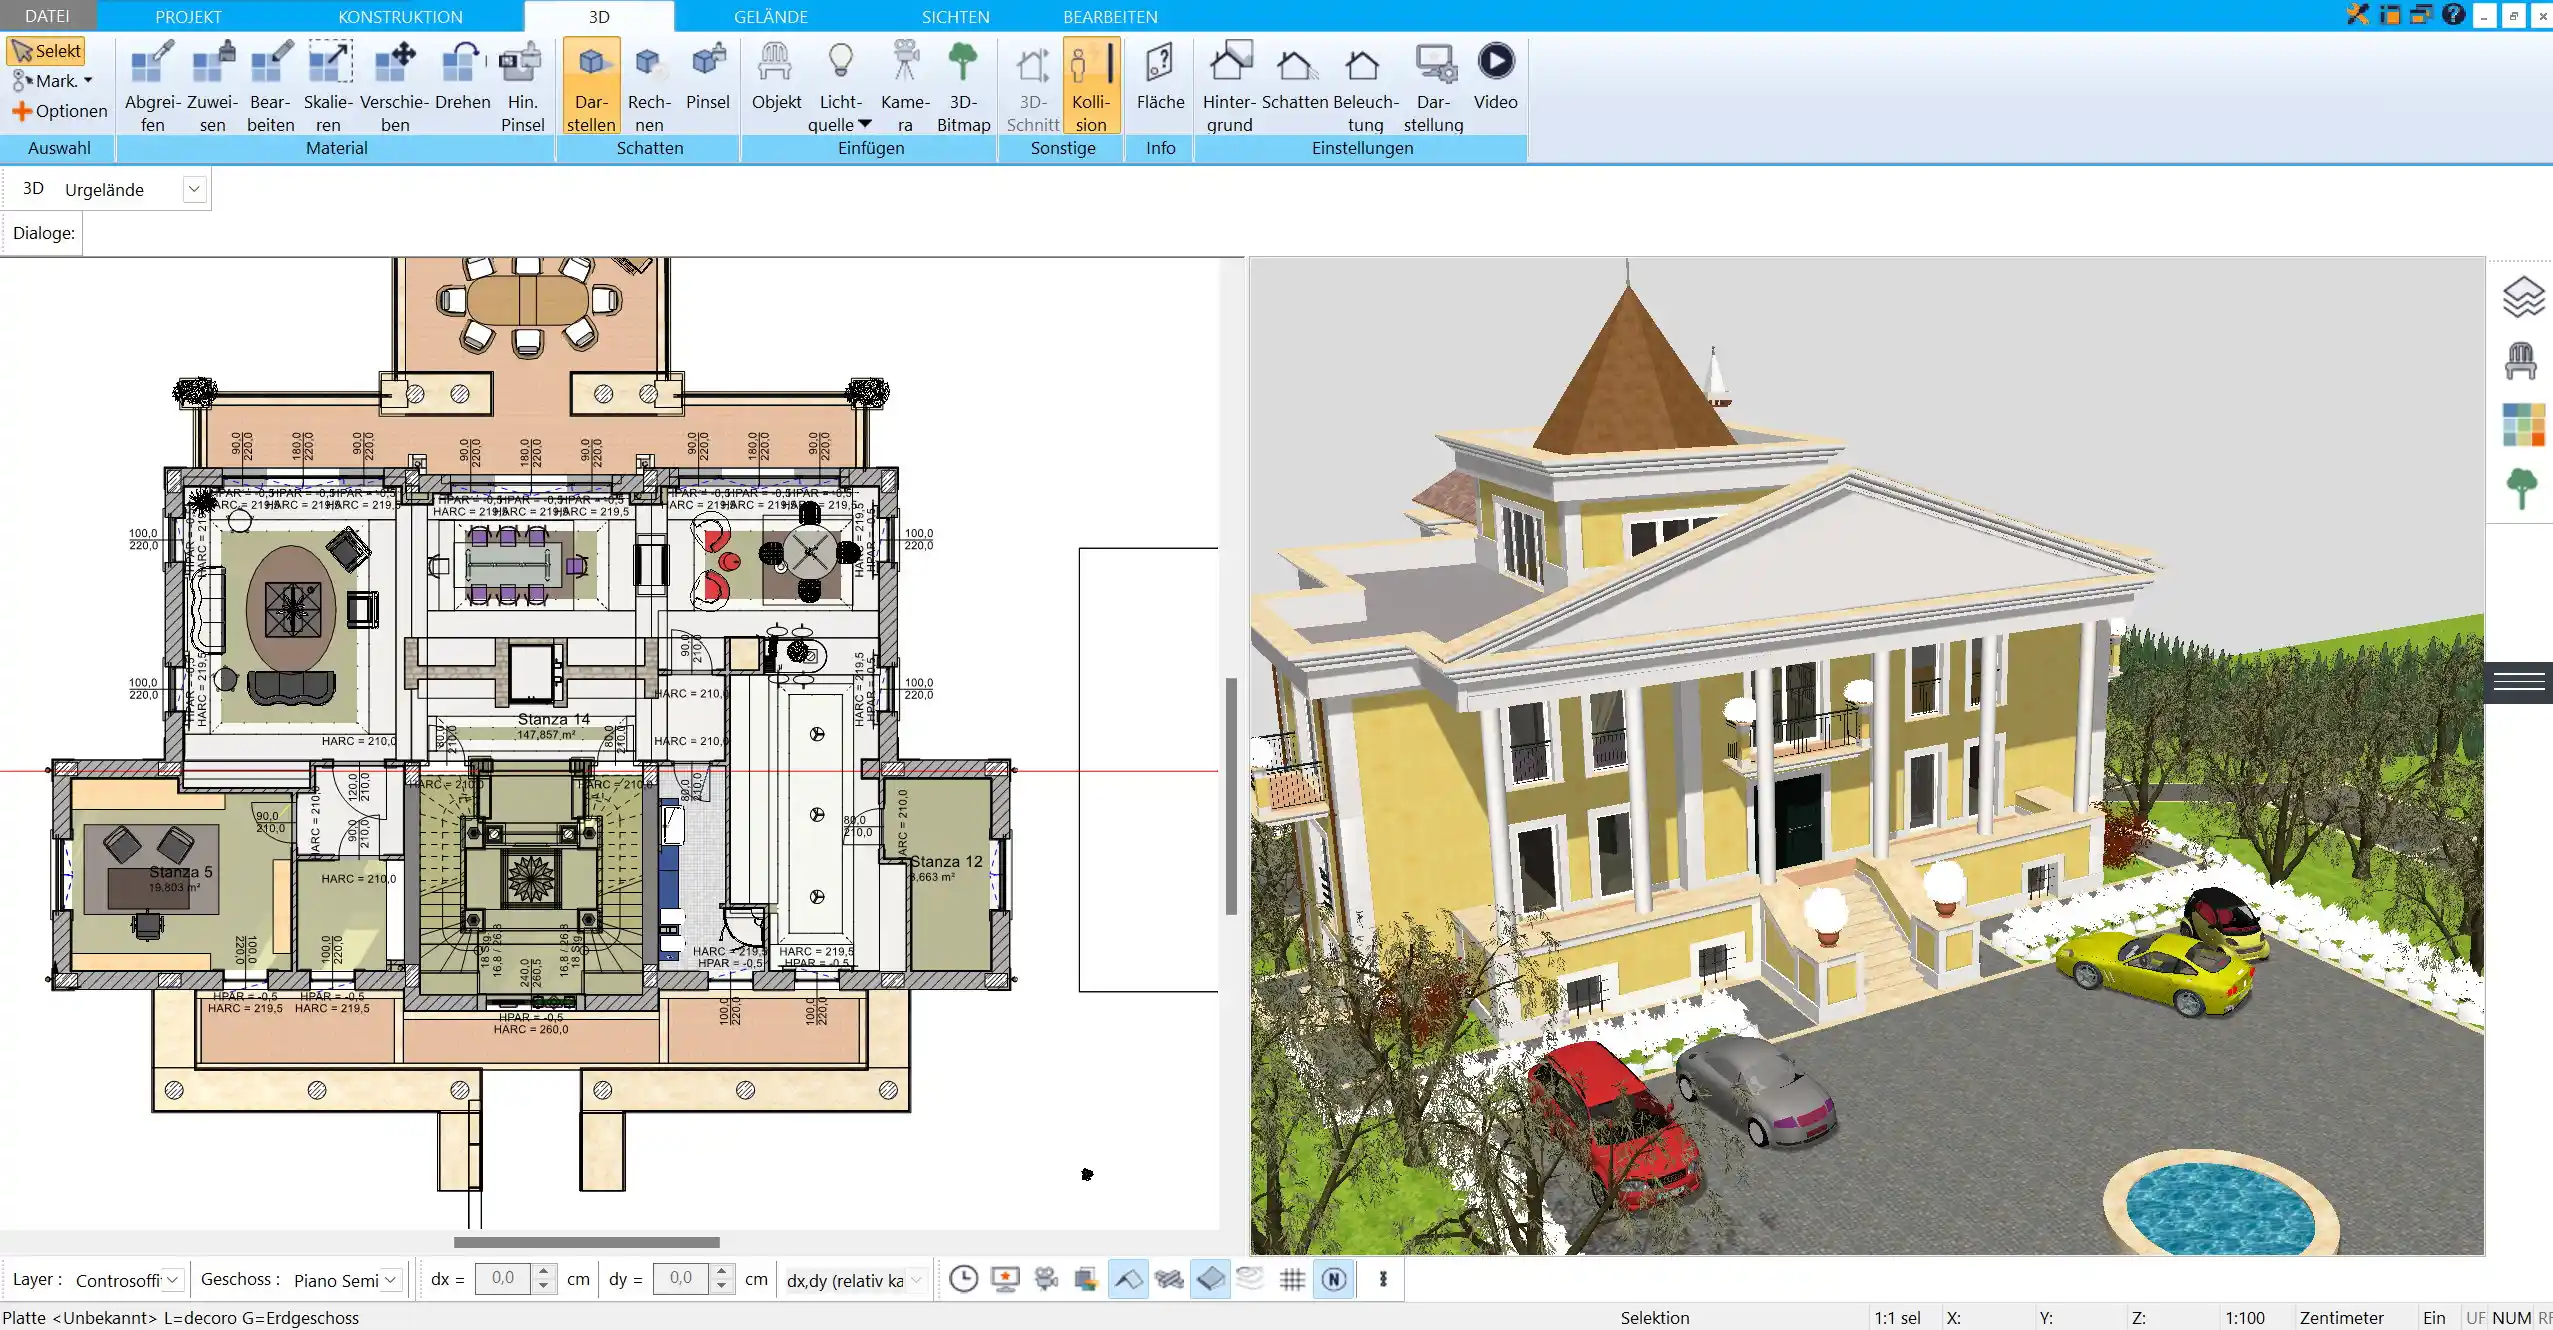Open the Fläche info tool
This screenshot has width=2553, height=1330.
tap(1160, 76)
